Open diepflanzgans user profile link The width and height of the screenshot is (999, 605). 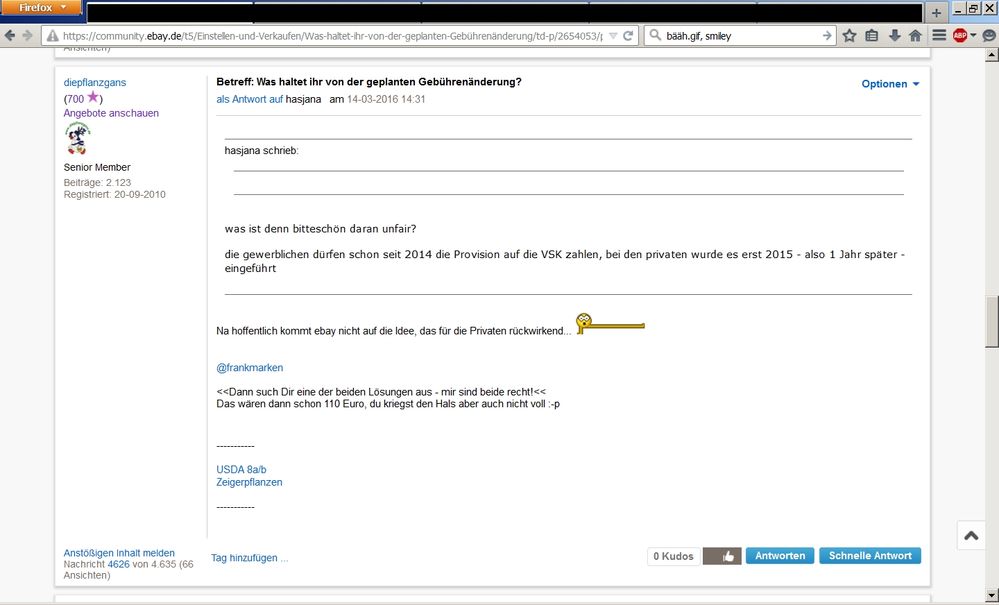click(95, 83)
